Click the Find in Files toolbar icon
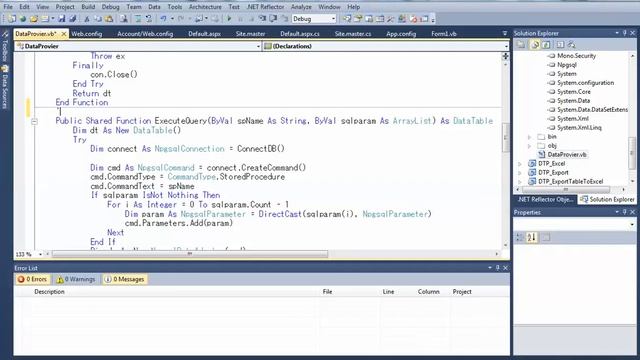The height and width of the screenshot is (360, 640). [x=124, y=19]
